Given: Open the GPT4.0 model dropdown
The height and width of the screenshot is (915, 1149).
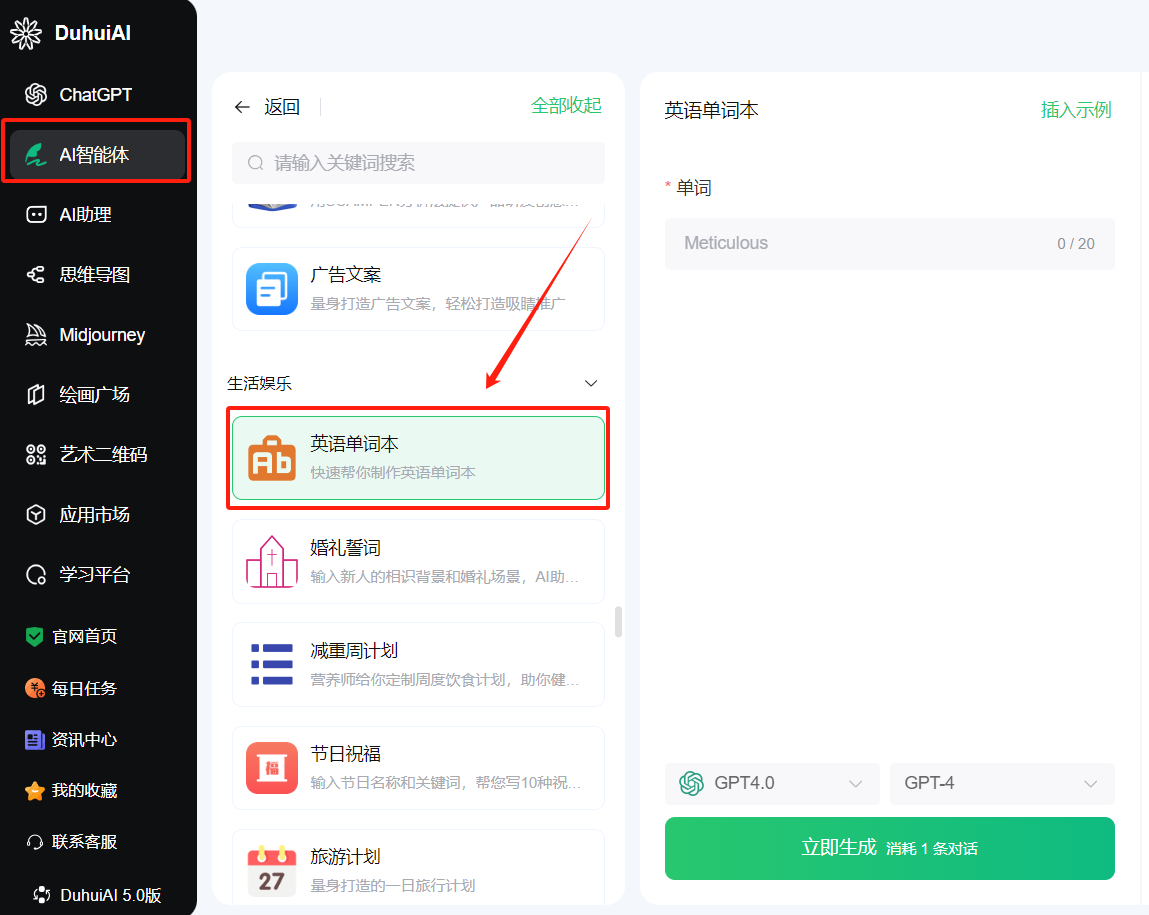Looking at the screenshot, I should (772, 783).
